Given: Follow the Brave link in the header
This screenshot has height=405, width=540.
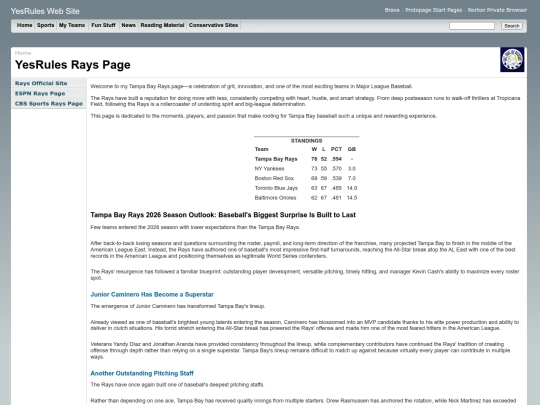Looking at the screenshot, I should point(392,10).
